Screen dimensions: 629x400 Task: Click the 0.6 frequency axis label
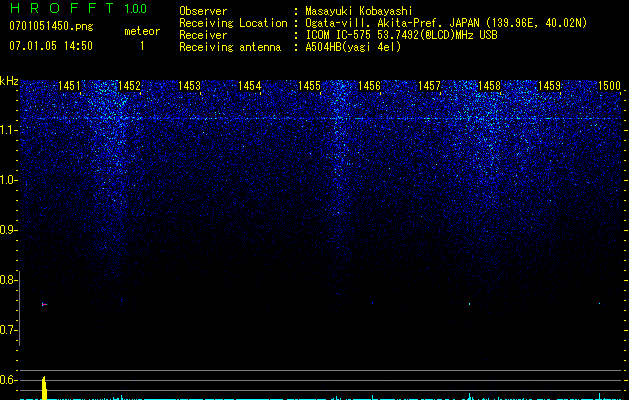coord(7,380)
